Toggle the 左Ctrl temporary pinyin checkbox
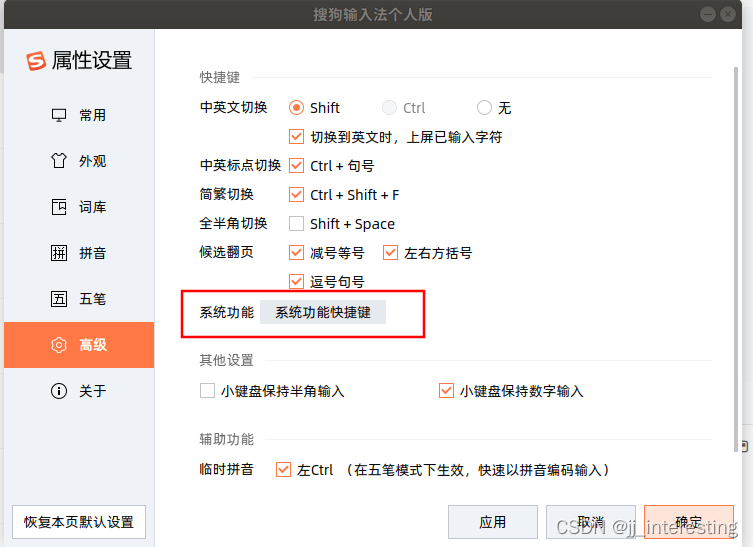The image size is (753, 547). 283,469
